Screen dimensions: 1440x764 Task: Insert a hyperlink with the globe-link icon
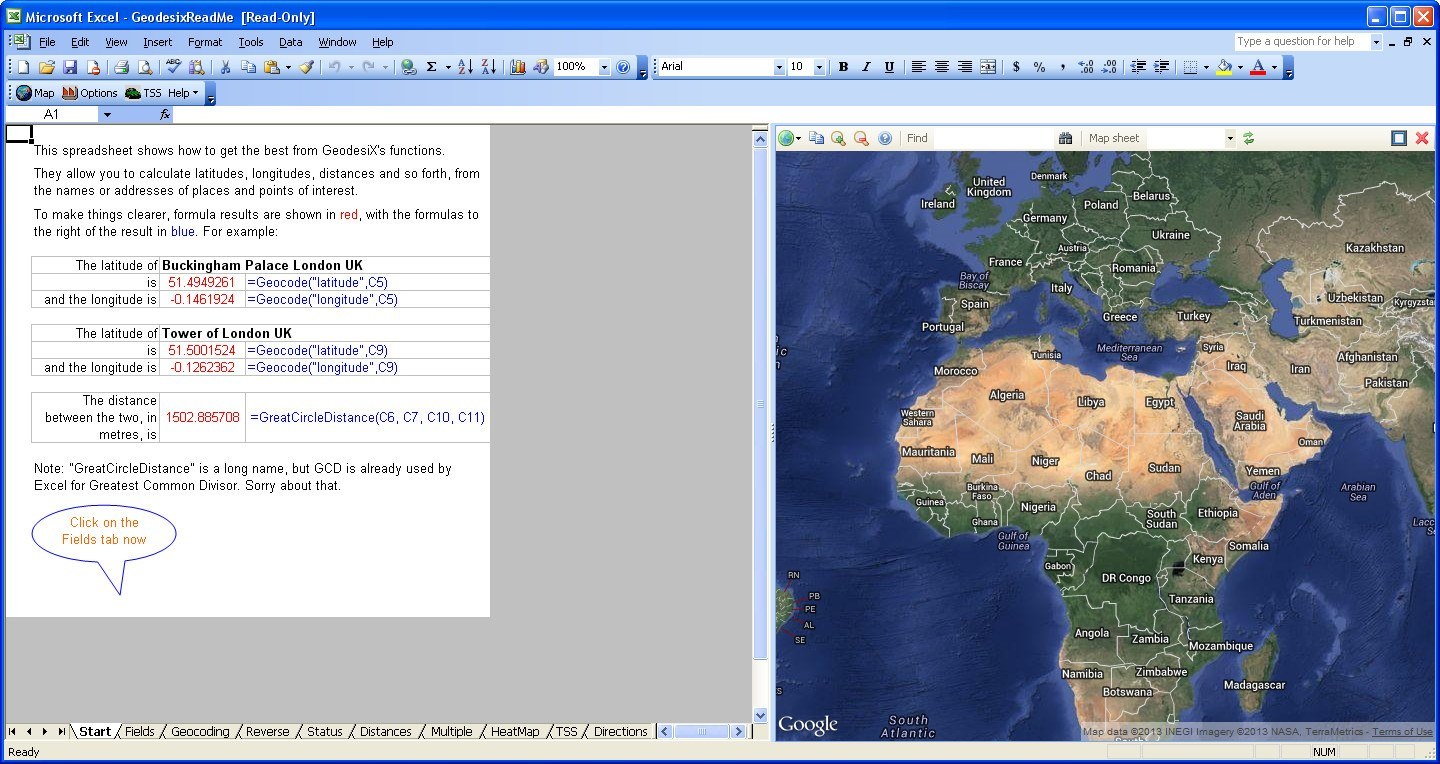pyautogui.click(x=408, y=67)
